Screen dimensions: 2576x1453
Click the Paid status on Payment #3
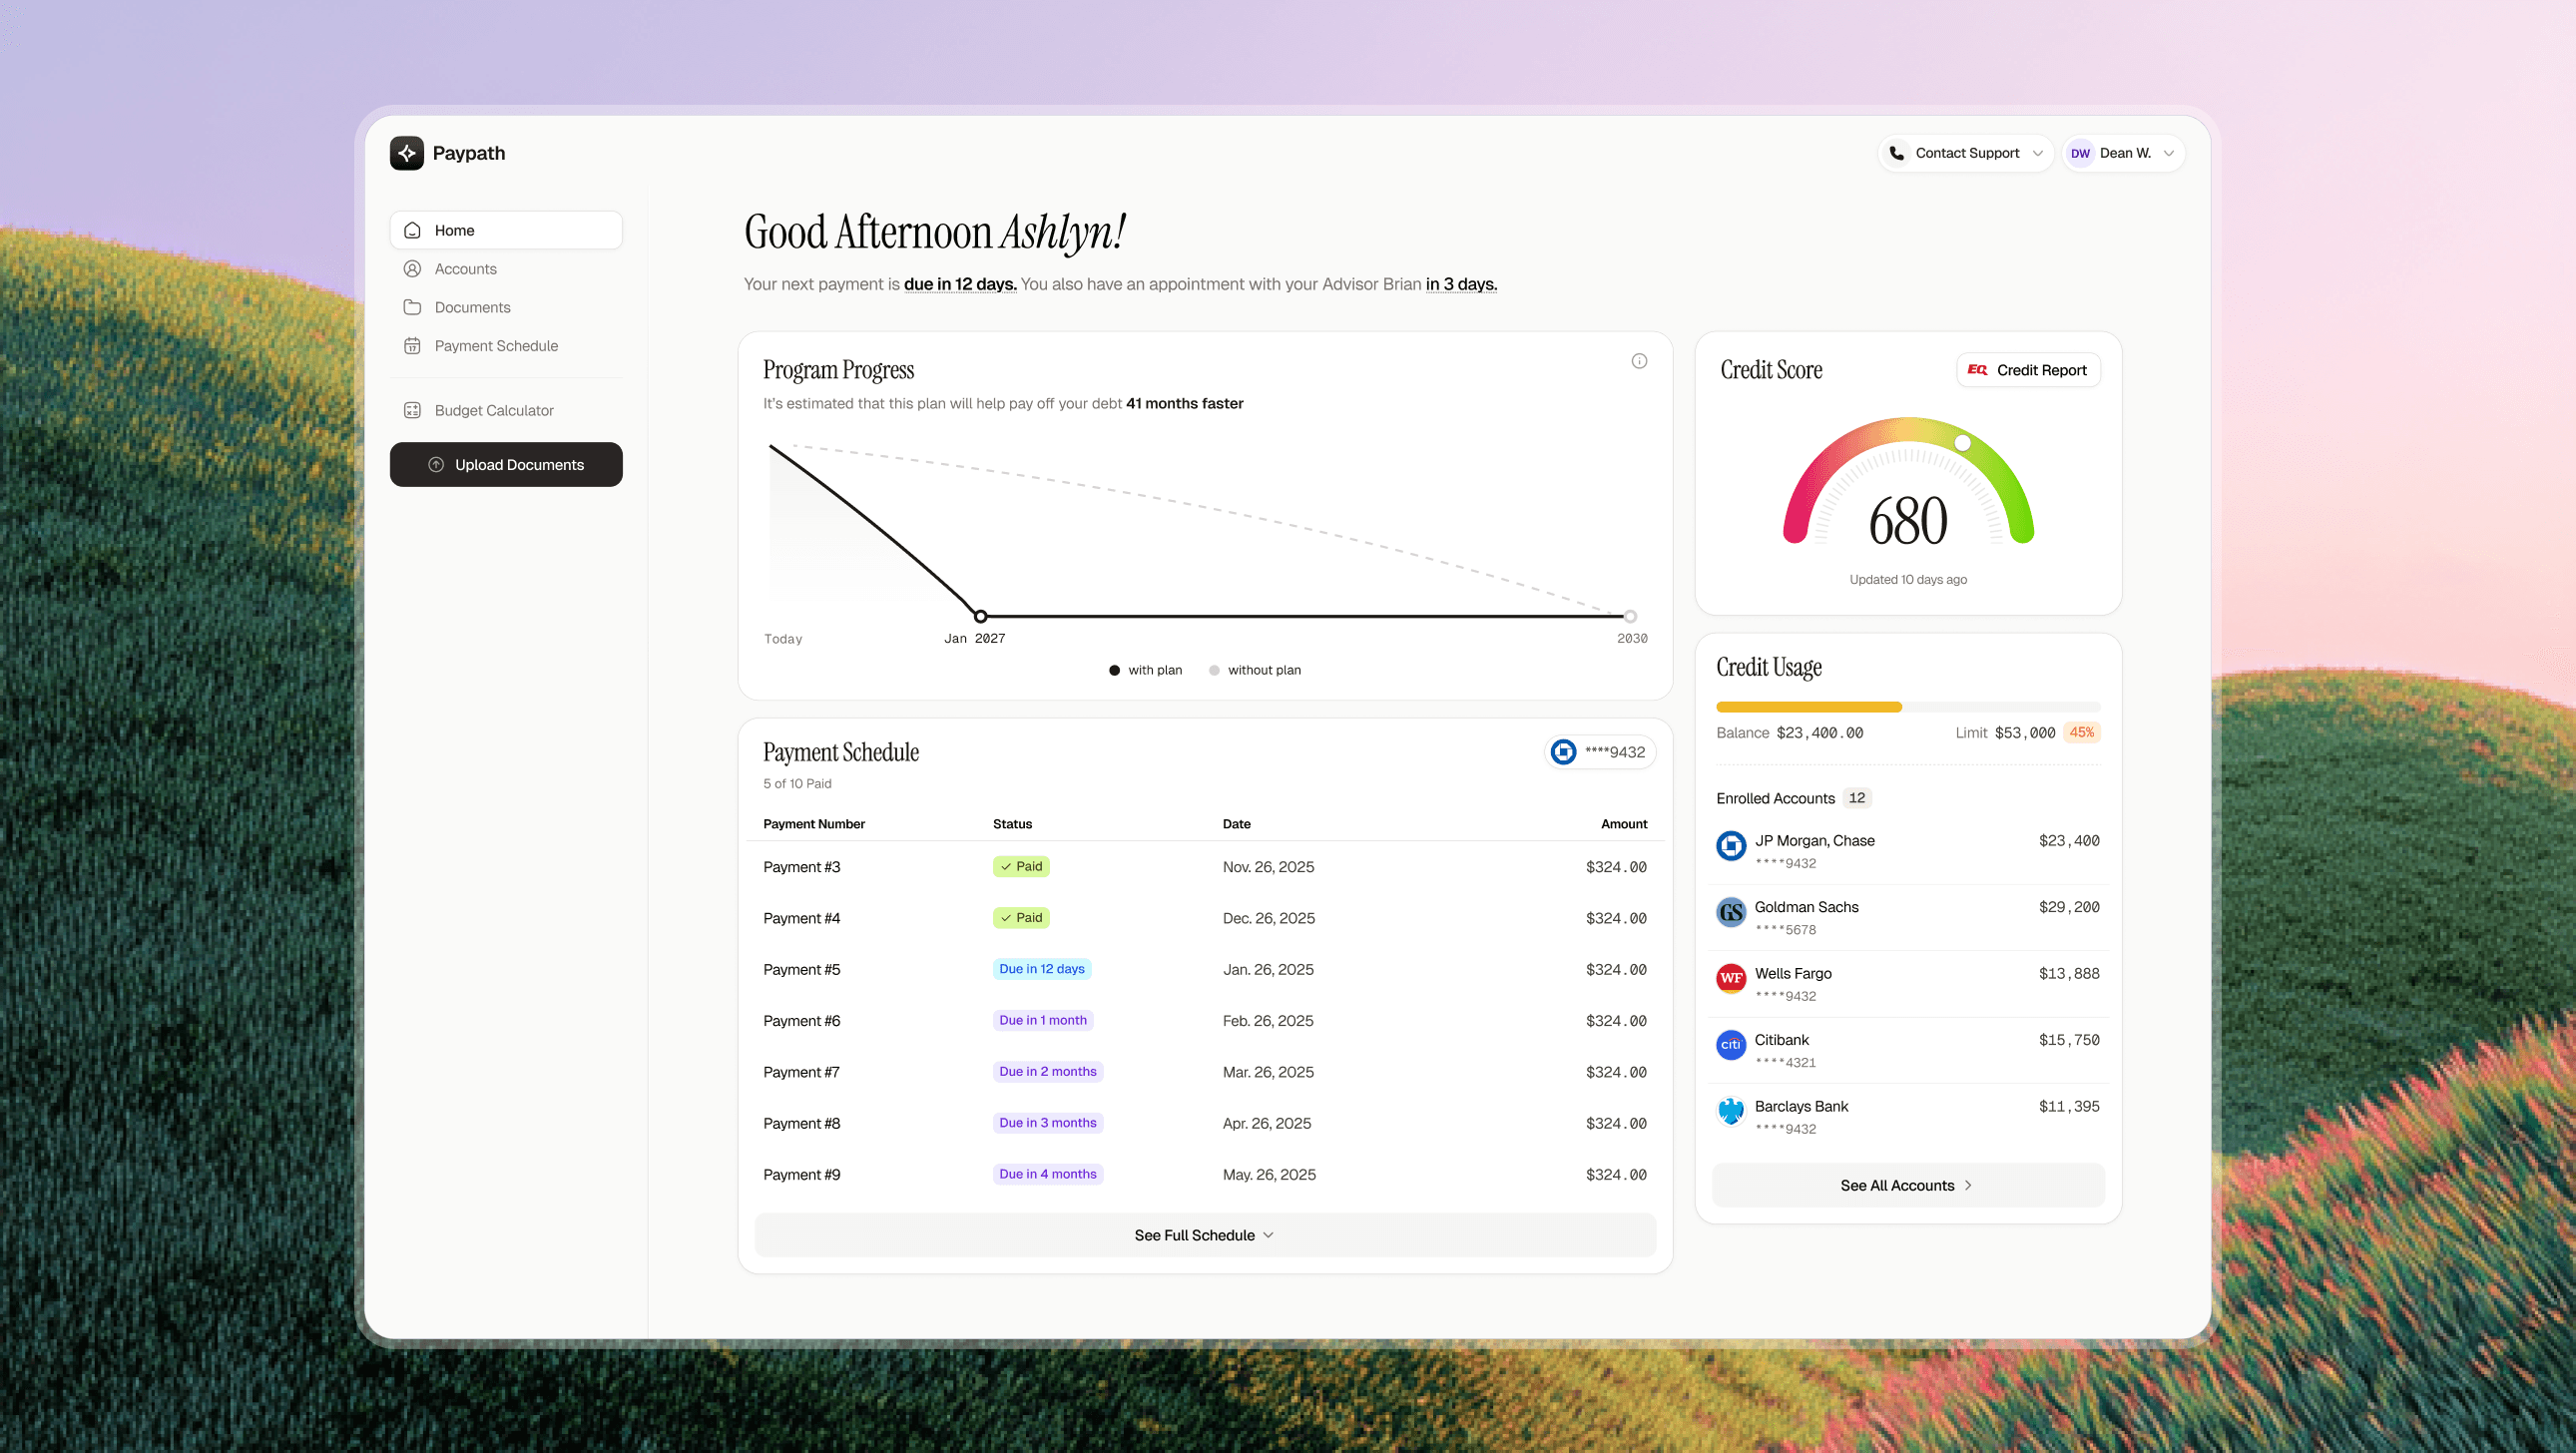click(1021, 866)
